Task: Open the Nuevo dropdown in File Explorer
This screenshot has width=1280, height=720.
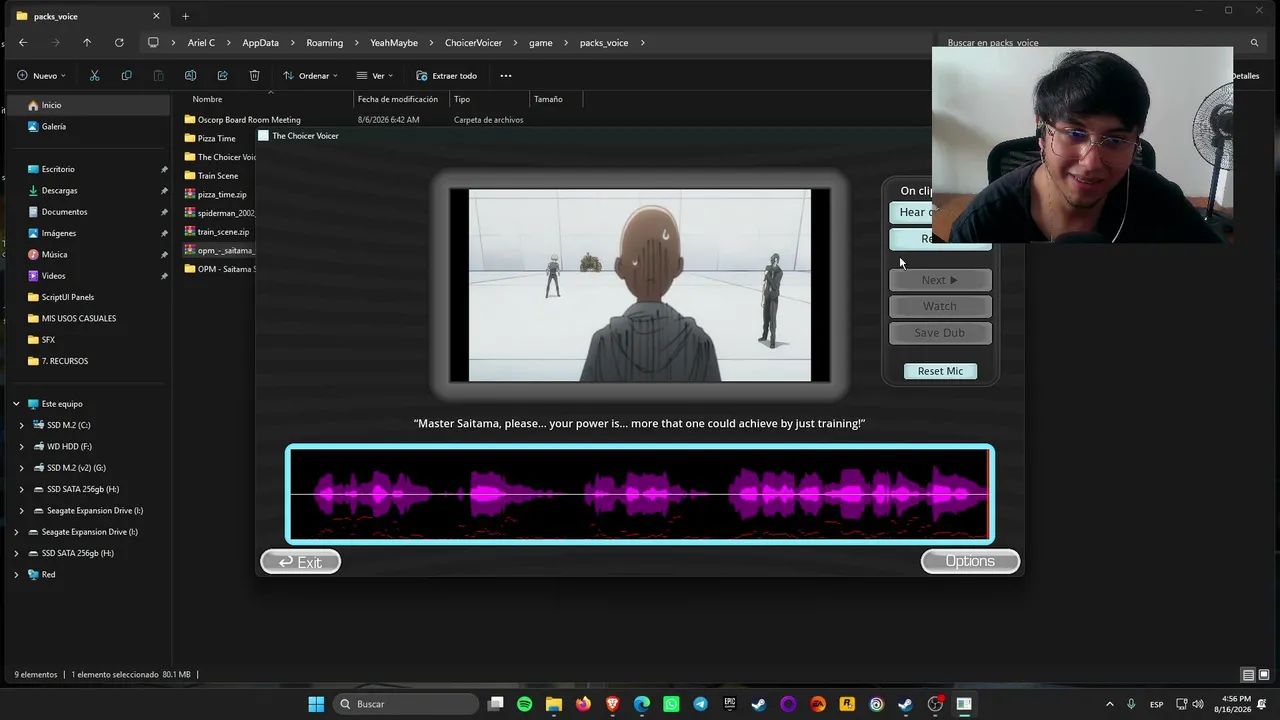Action: point(42,76)
